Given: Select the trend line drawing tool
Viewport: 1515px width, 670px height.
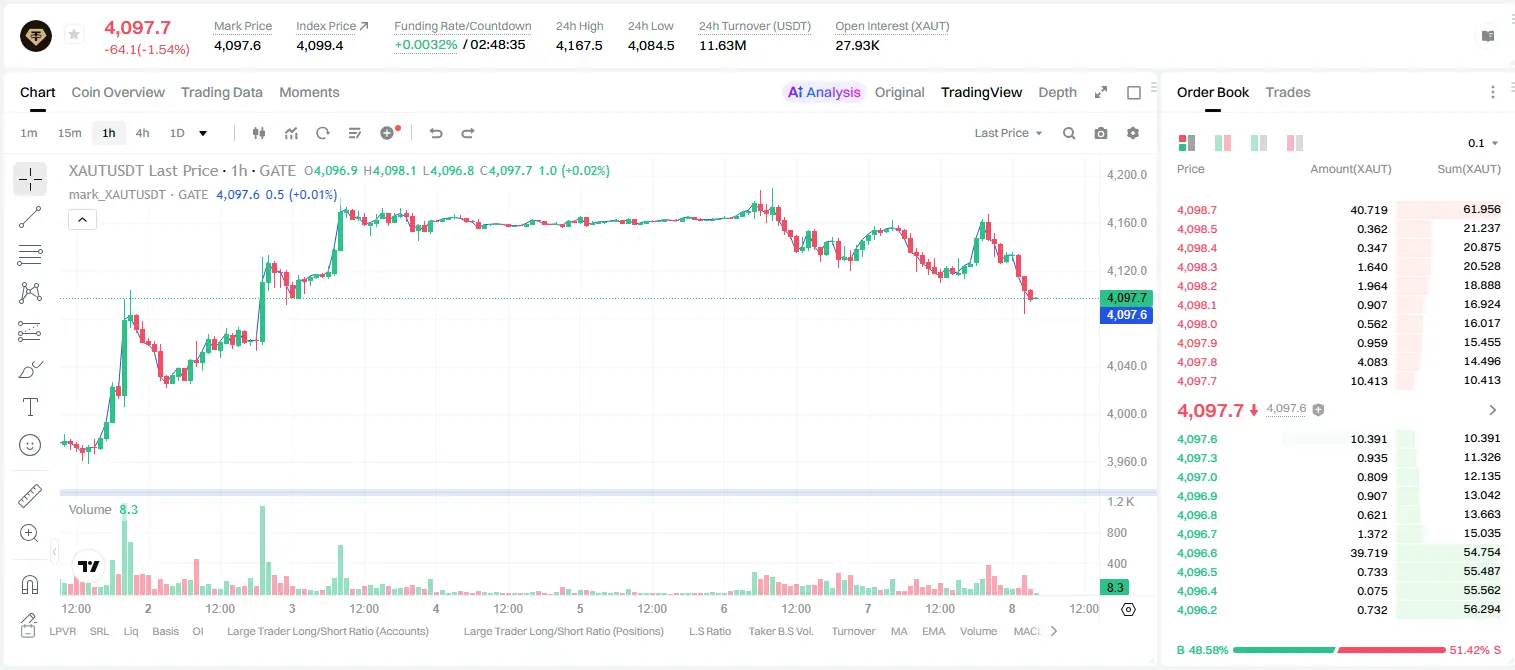Looking at the screenshot, I should click(x=30, y=217).
